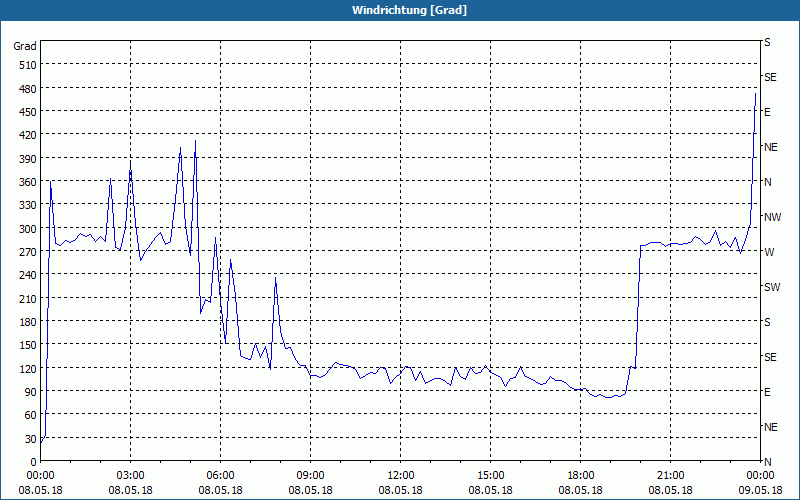Click the 00:00 label above 09.05.18
800x500 pixels.
[x=760, y=476]
